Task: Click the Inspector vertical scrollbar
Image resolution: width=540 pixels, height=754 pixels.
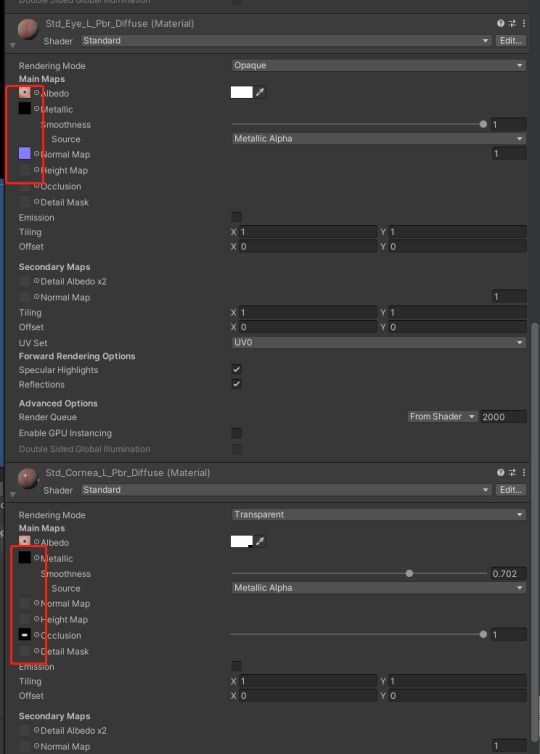Action: [x=535, y=533]
